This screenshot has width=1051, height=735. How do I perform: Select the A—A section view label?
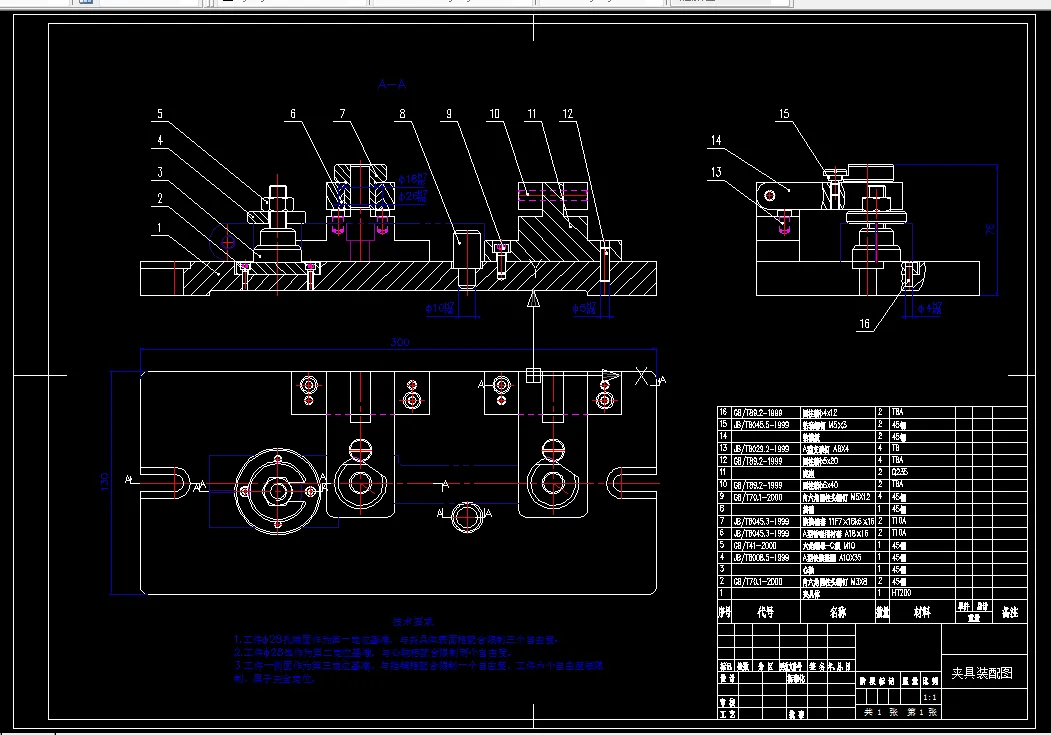(x=392, y=84)
